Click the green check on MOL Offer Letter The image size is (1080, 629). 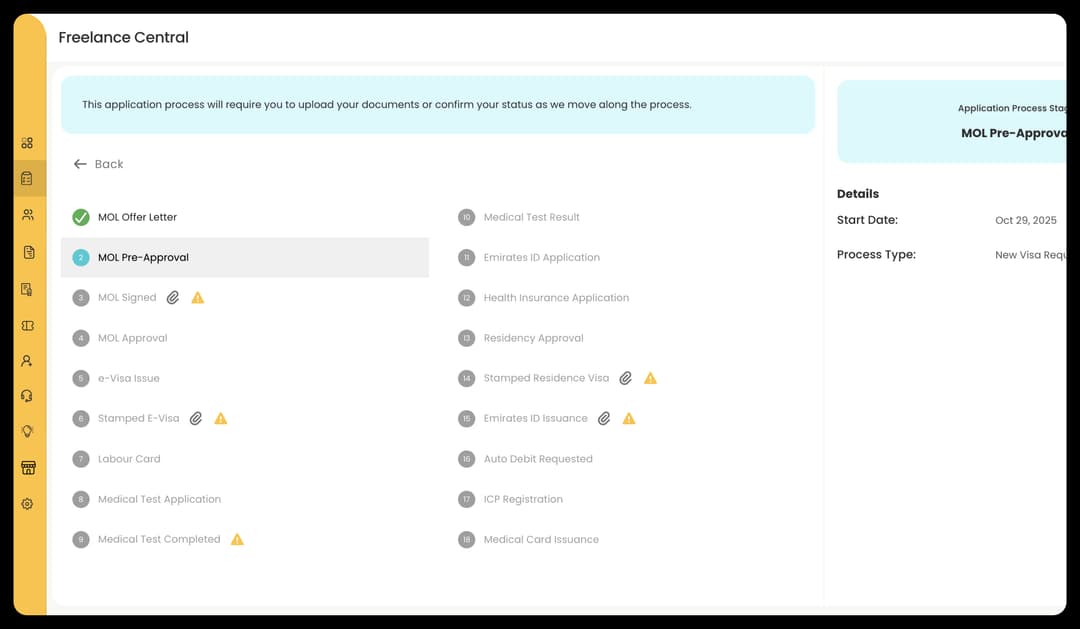click(x=81, y=217)
